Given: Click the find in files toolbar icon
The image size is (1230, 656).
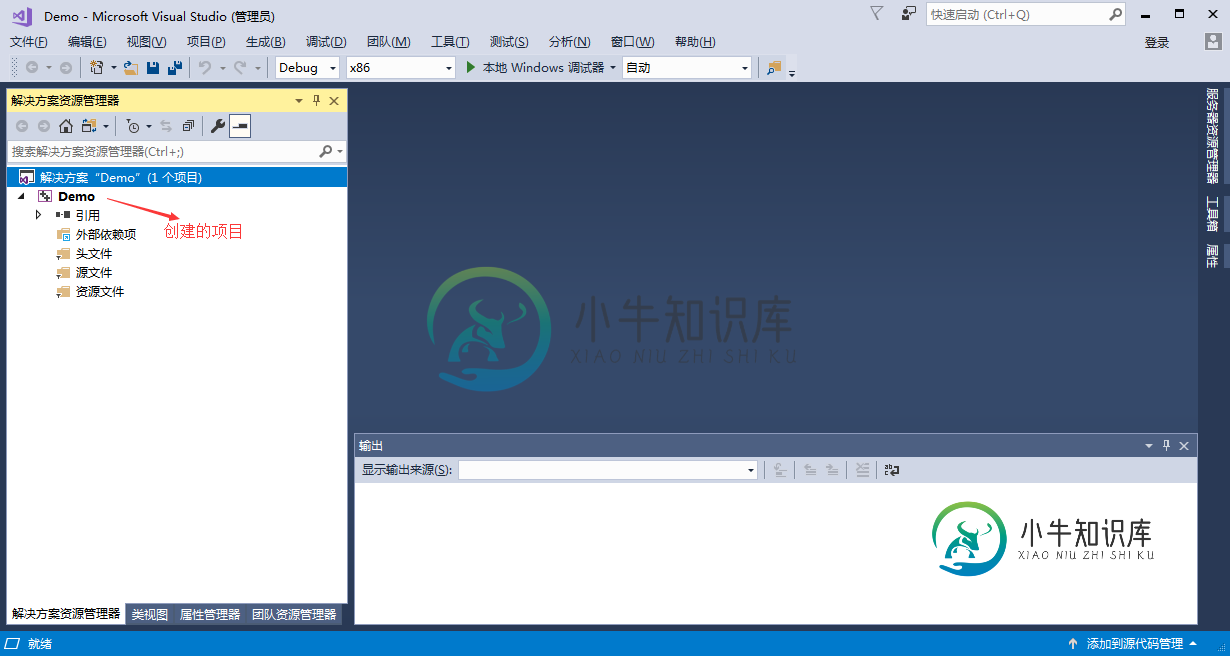Looking at the screenshot, I should point(774,68).
